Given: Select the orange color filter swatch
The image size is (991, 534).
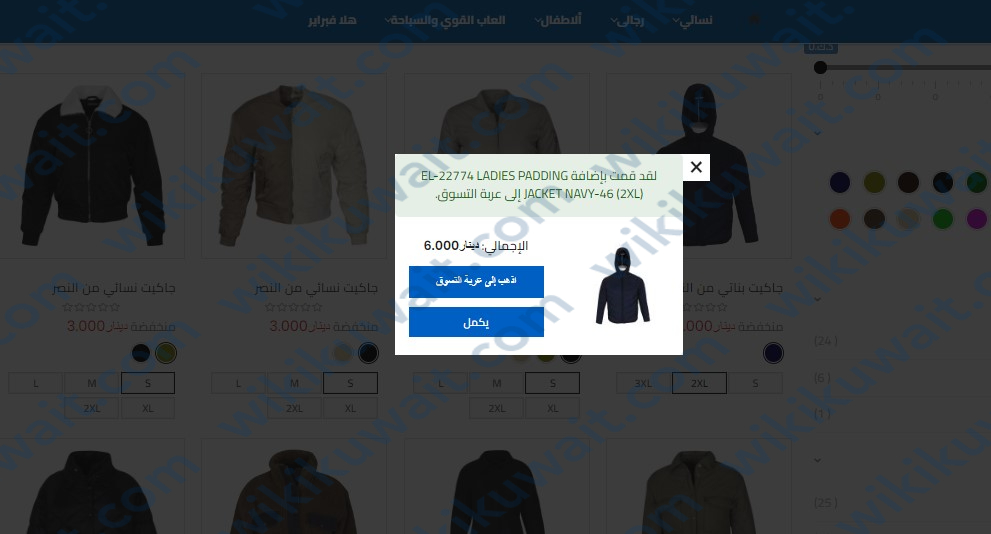Looking at the screenshot, I should point(839,219).
